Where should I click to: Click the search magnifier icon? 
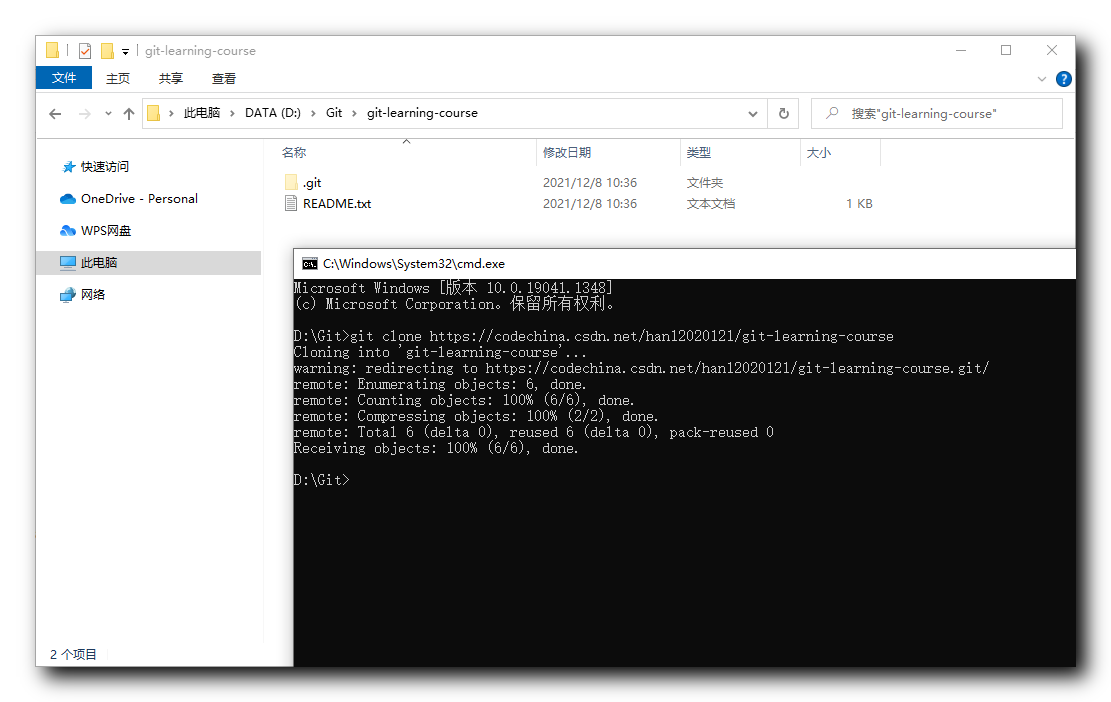(x=833, y=113)
